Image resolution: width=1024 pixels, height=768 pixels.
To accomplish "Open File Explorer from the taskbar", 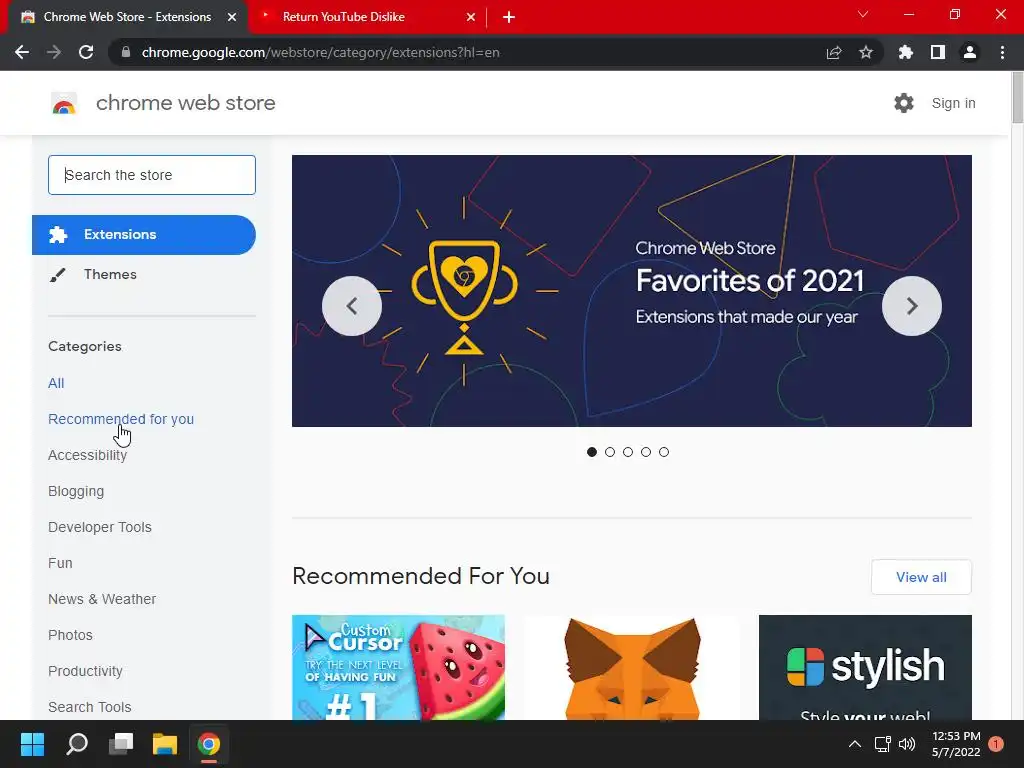I will 165,744.
